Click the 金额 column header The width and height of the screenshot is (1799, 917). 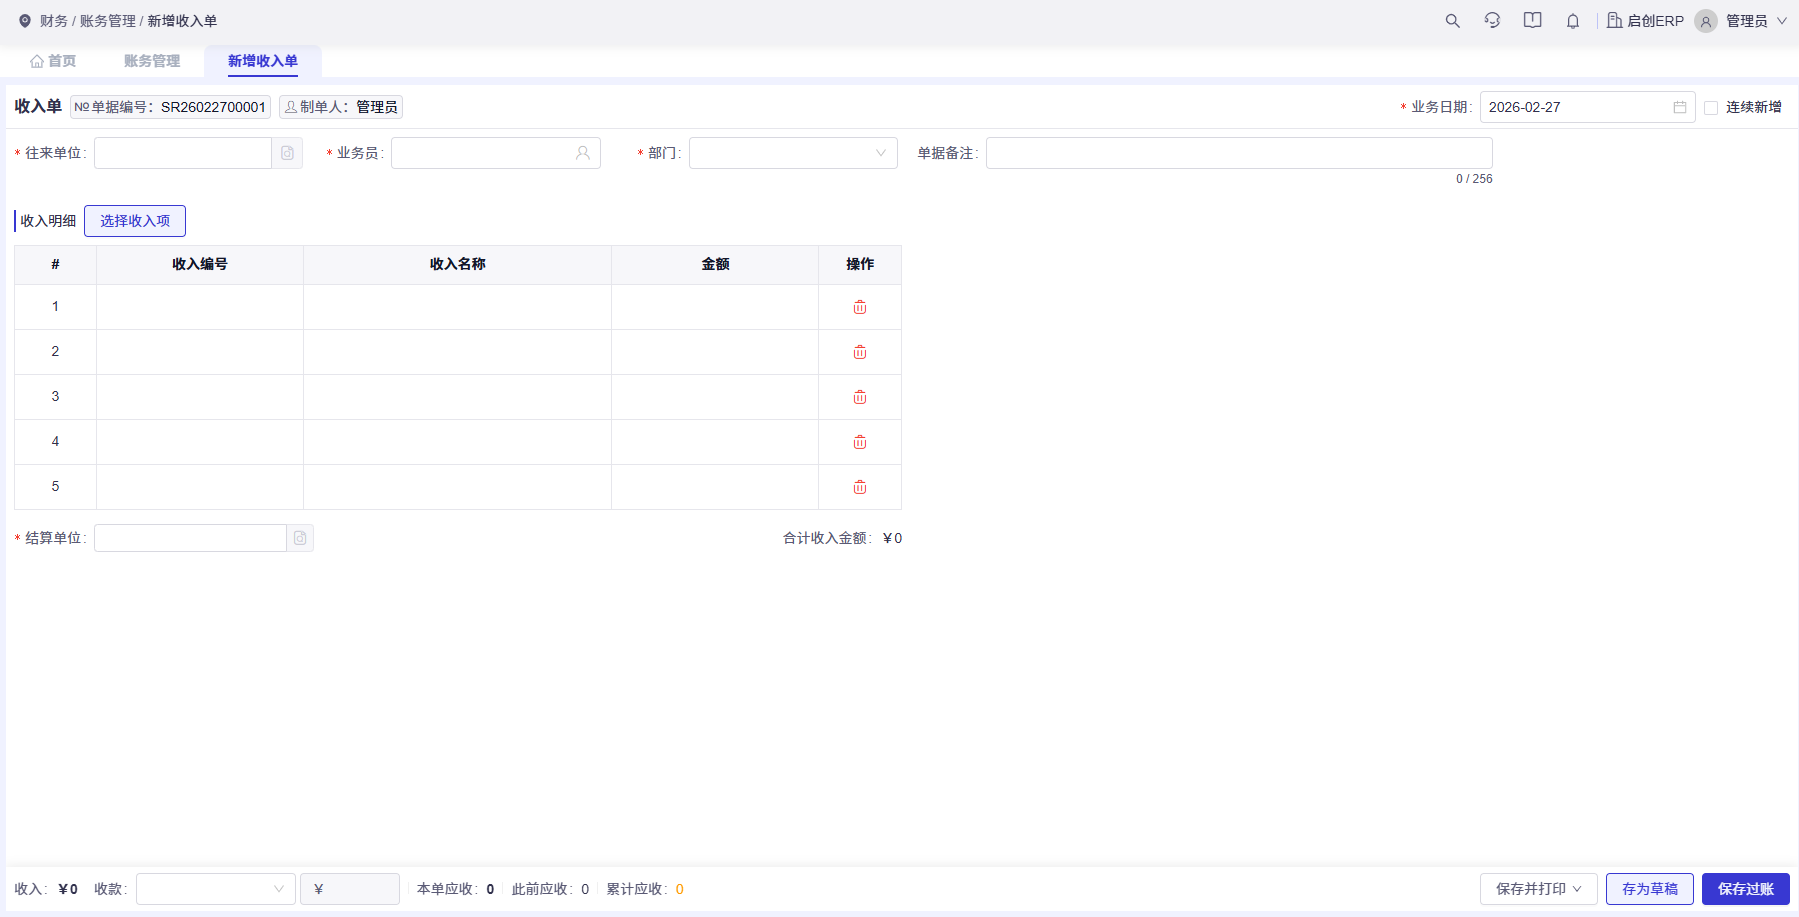point(715,265)
